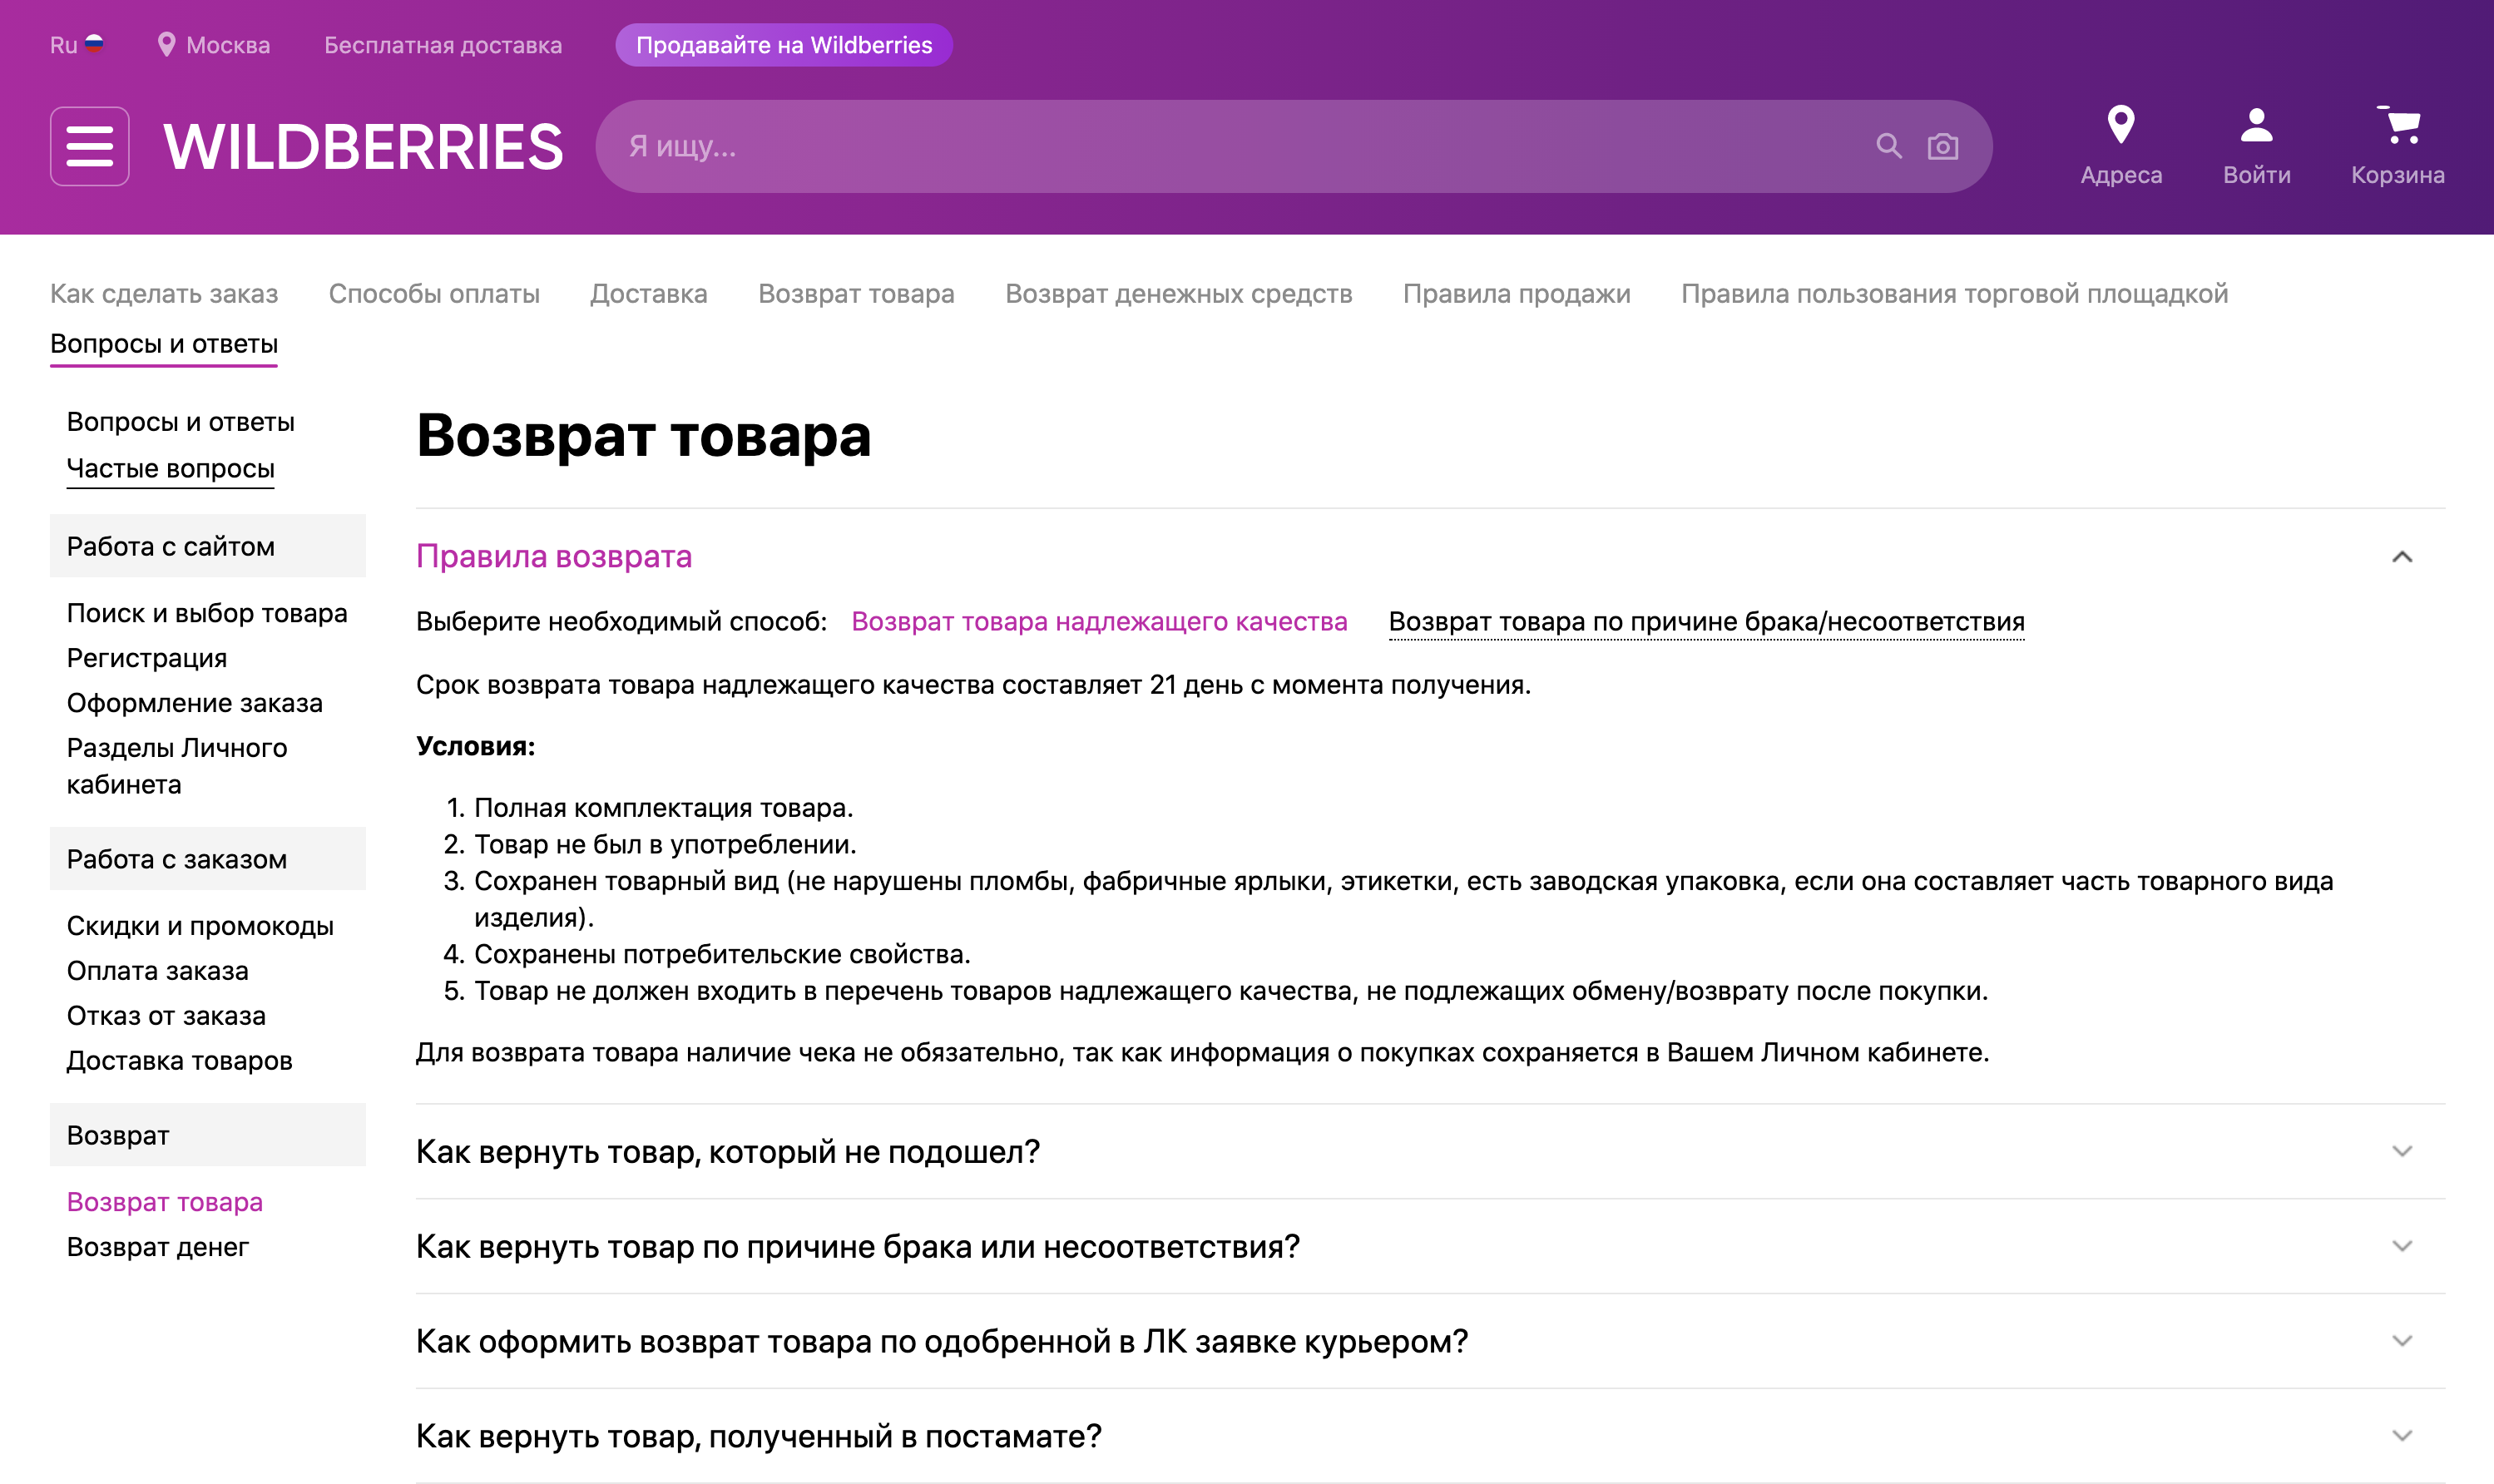Open the hamburger catalog menu
Screen dimensions: 2494x1484
[x=90, y=146]
